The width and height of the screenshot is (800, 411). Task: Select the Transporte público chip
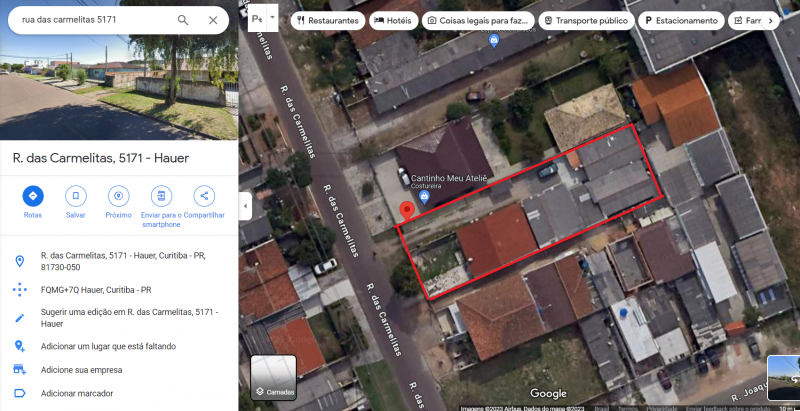[586, 21]
